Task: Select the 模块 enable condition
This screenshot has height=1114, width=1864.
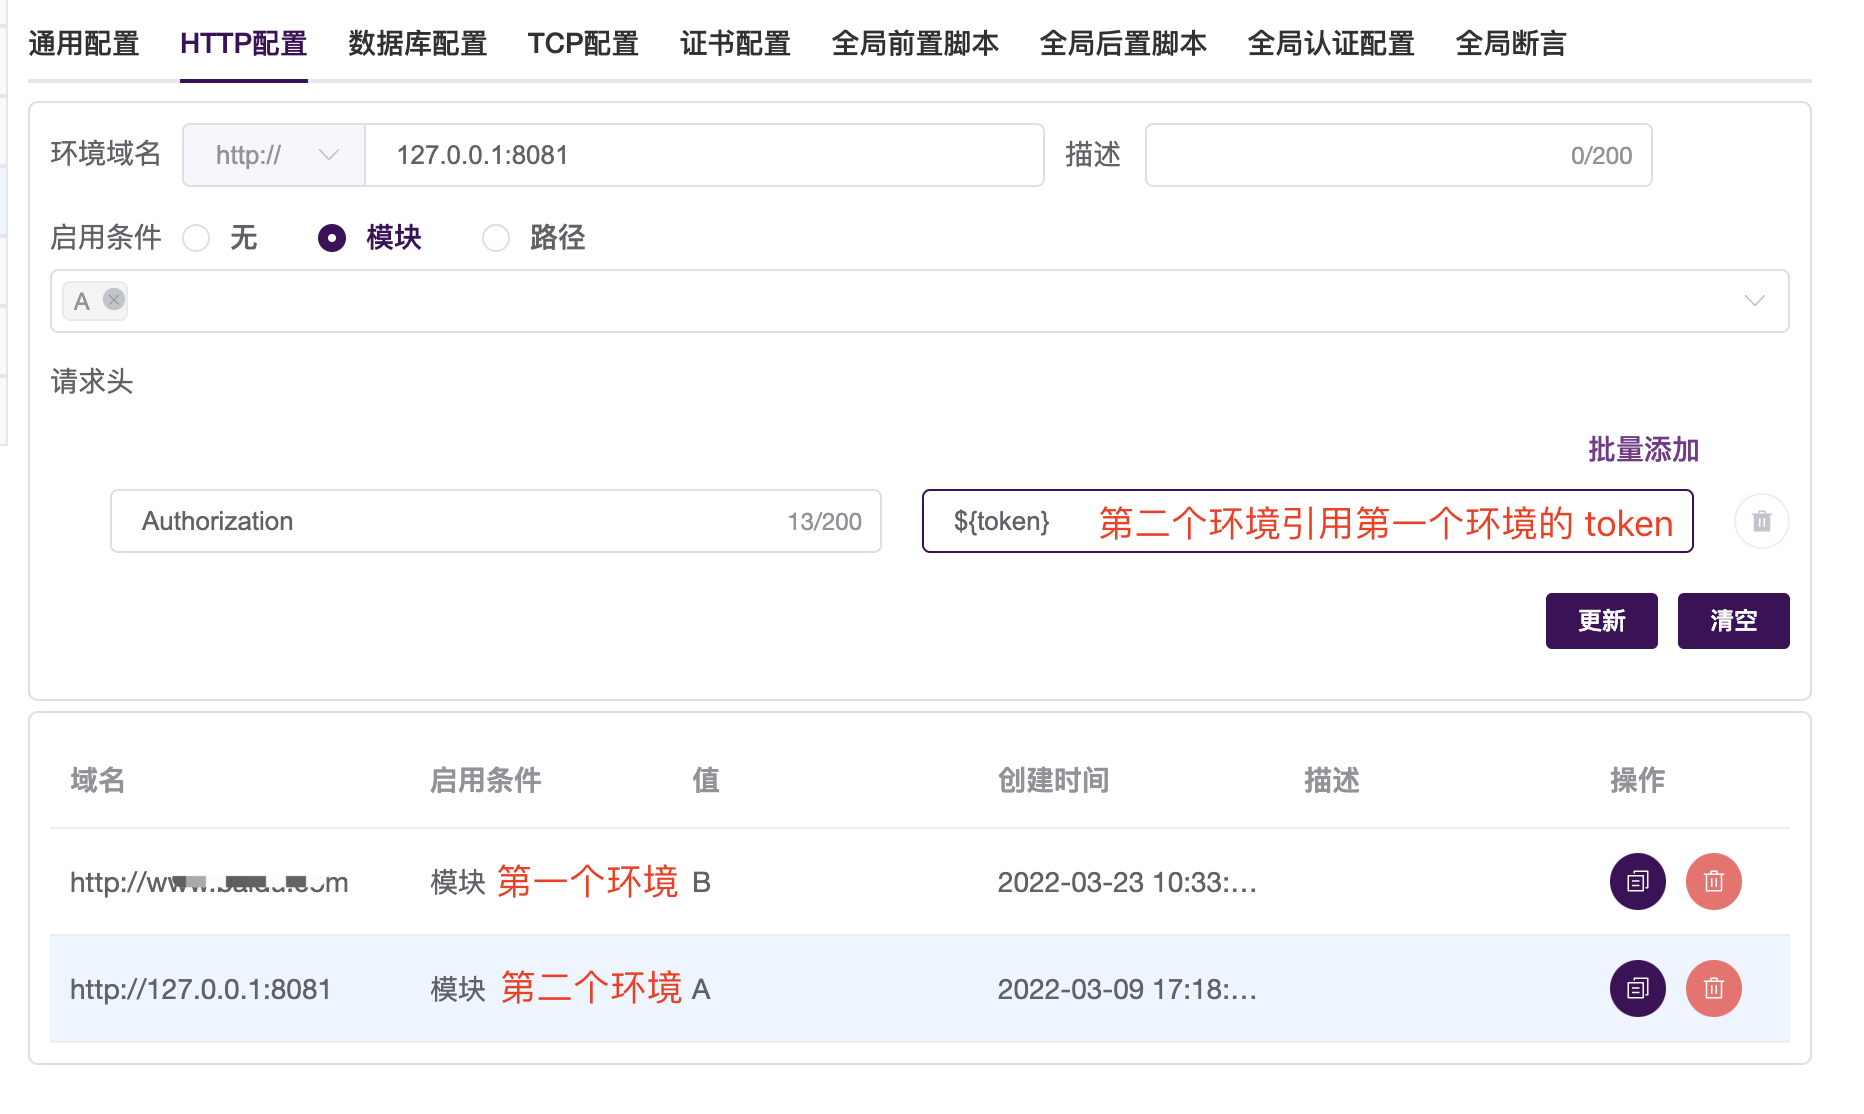Action: 331,238
